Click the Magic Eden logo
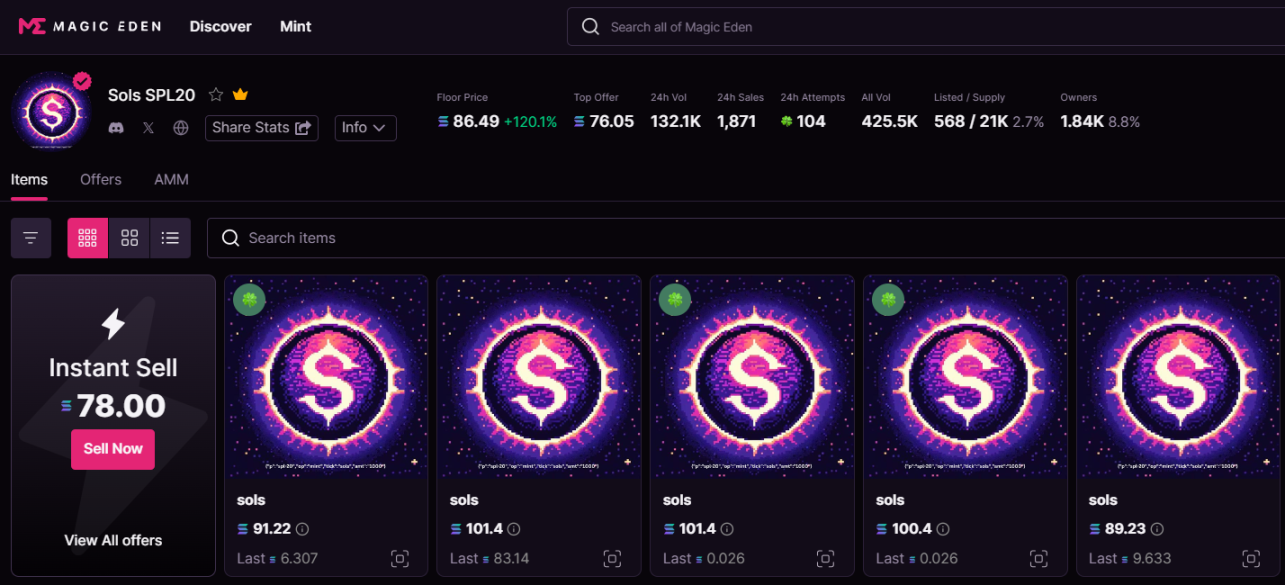The width and height of the screenshot is (1285, 585). 89,27
